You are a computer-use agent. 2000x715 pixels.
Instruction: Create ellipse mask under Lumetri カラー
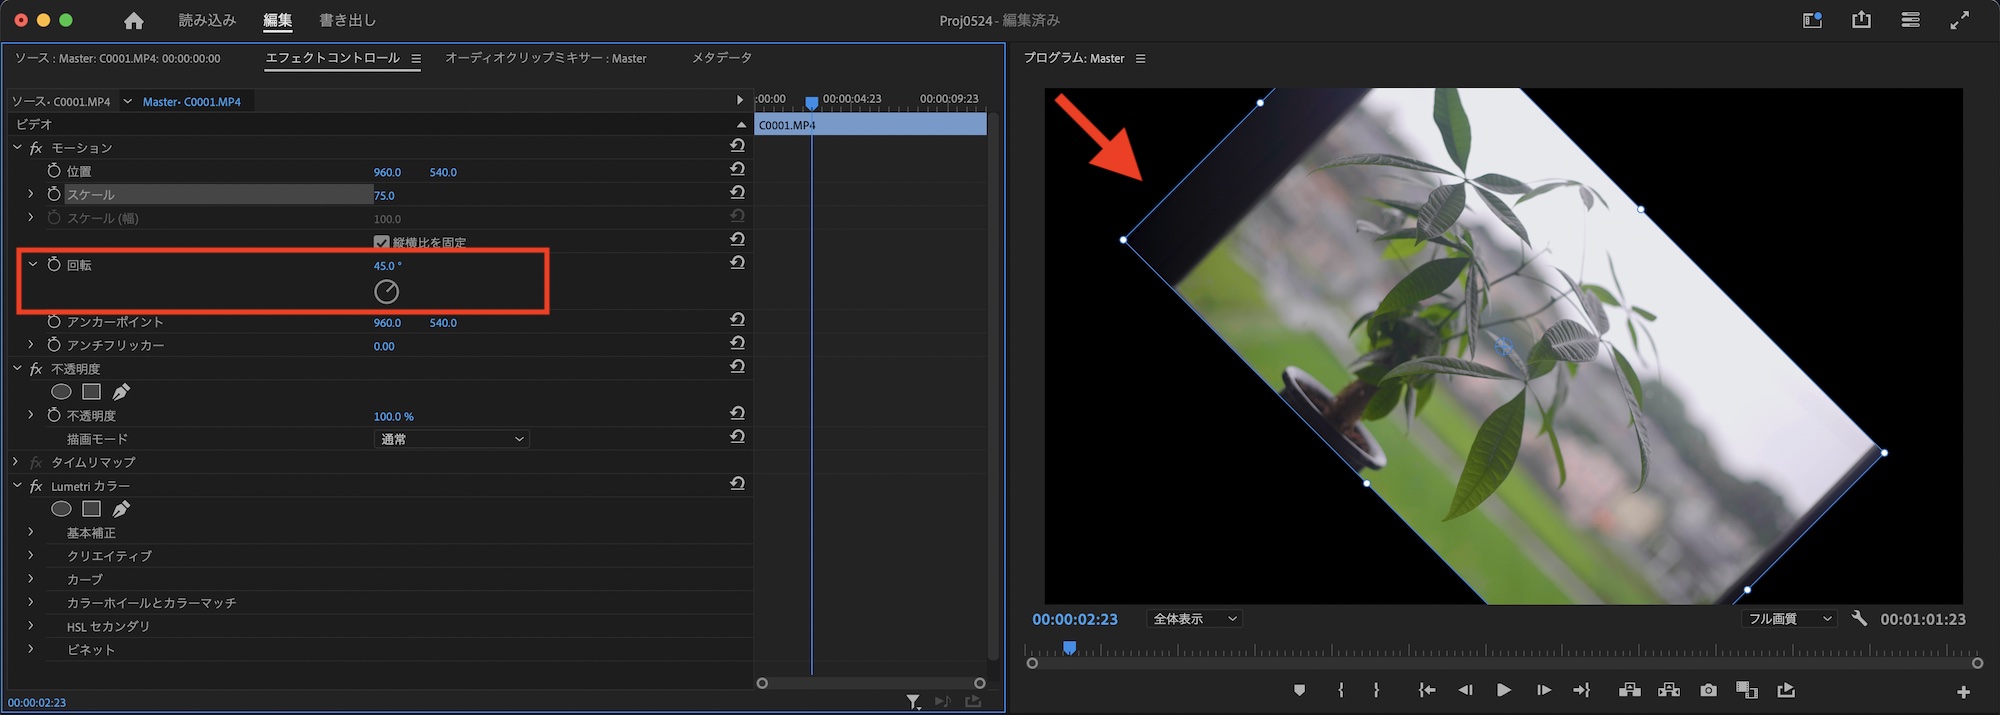pyautogui.click(x=61, y=509)
